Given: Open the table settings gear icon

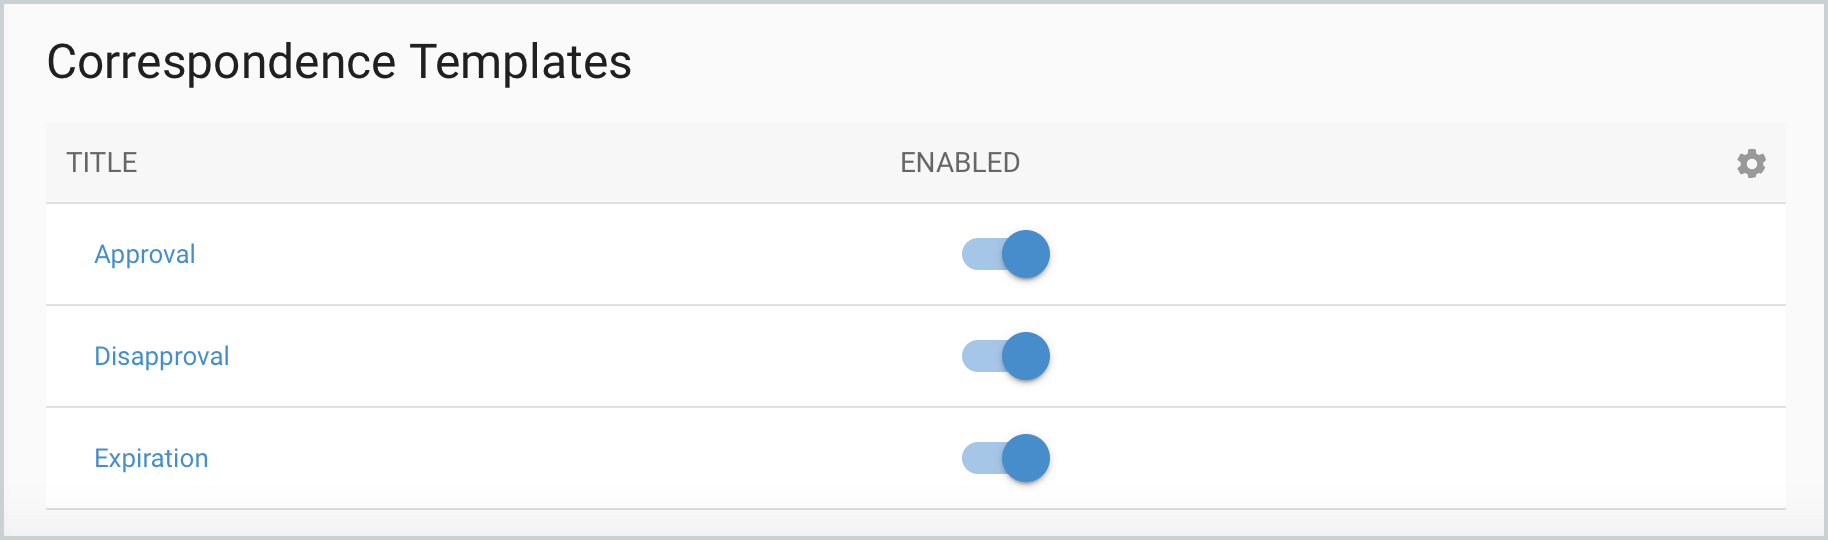Looking at the screenshot, I should (x=1751, y=163).
